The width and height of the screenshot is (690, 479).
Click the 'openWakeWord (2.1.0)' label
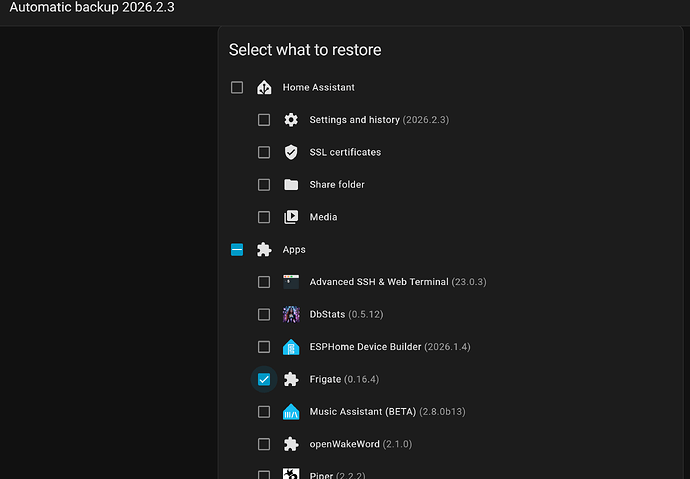[x=361, y=444]
